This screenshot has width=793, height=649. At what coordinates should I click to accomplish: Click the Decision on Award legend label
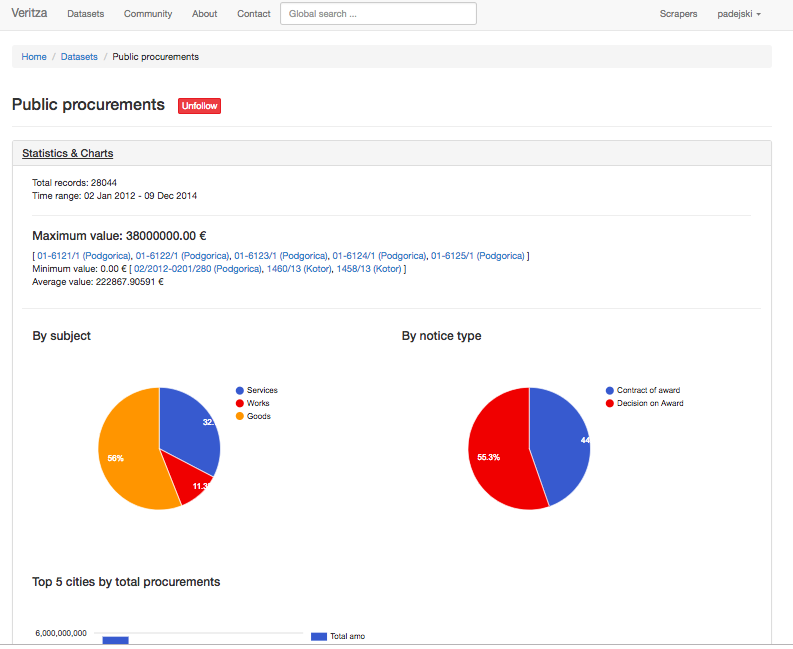pos(650,403)
